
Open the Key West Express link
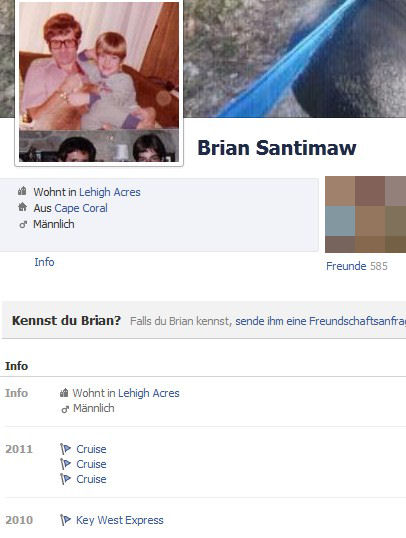tap(119, 520)
